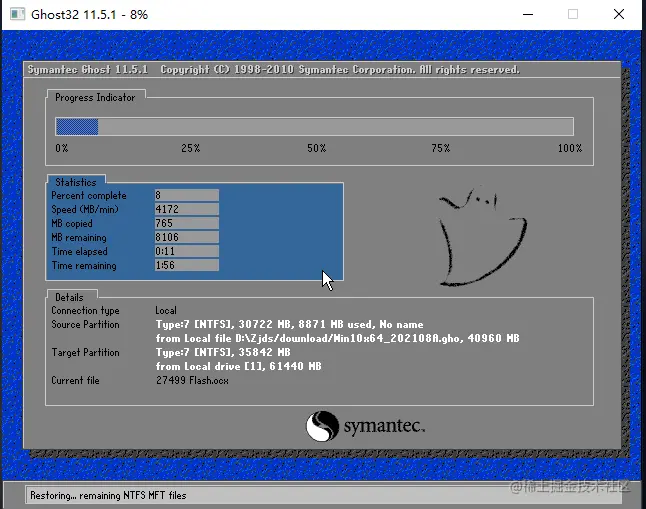Click the Time remaining label

84,266
